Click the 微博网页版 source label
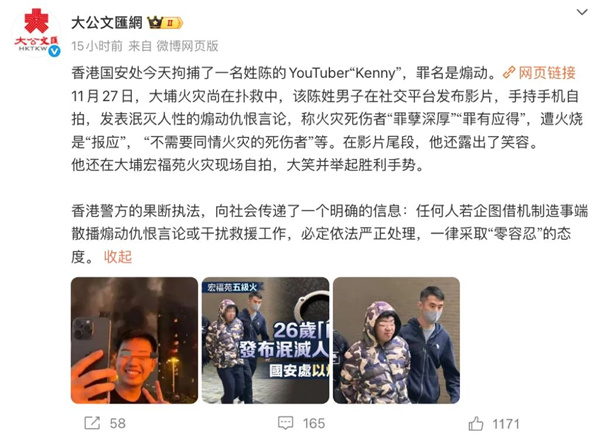This screenshot has height=441, width=600. 187,46
